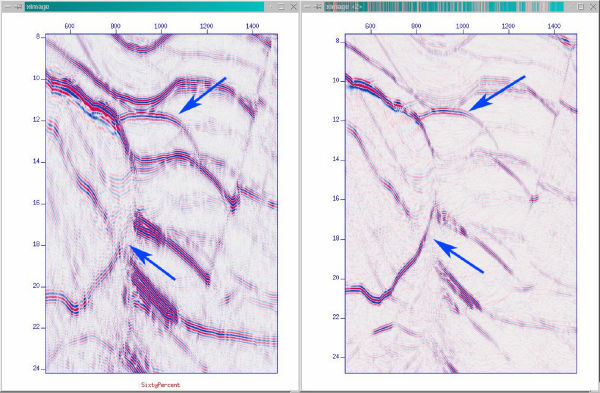This screenshot has width=600, height=393.
Task: Minimize the left ximage window
Action: pos(271,7)
